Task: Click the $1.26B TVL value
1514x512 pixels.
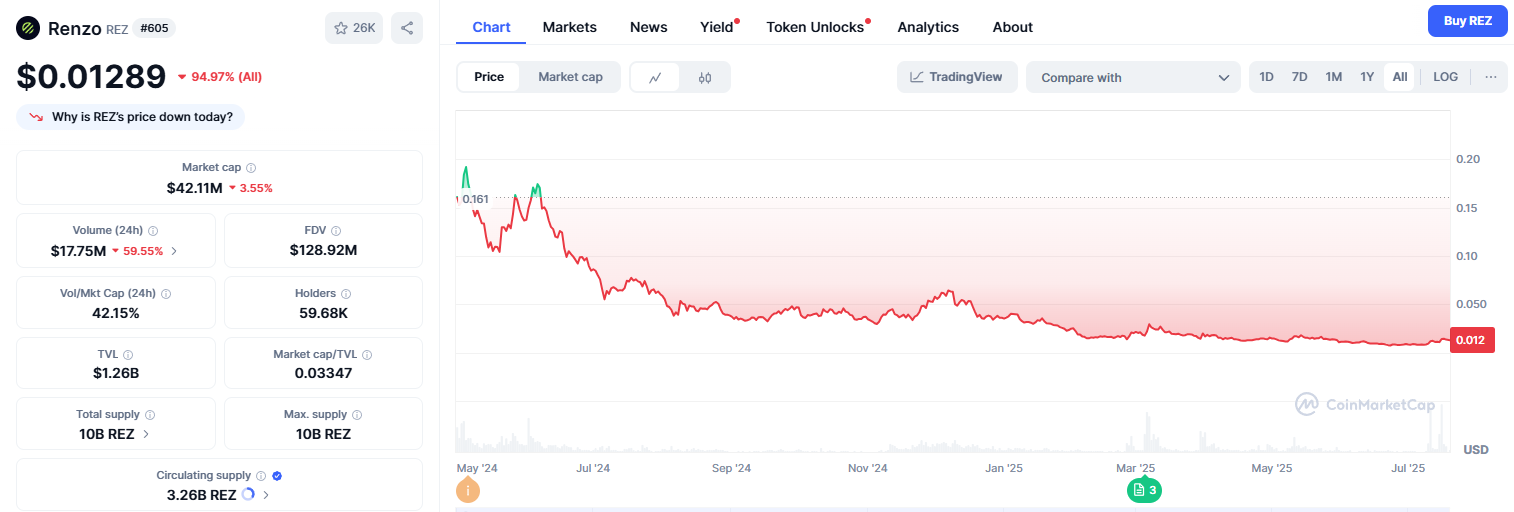Action: [116, 373]
